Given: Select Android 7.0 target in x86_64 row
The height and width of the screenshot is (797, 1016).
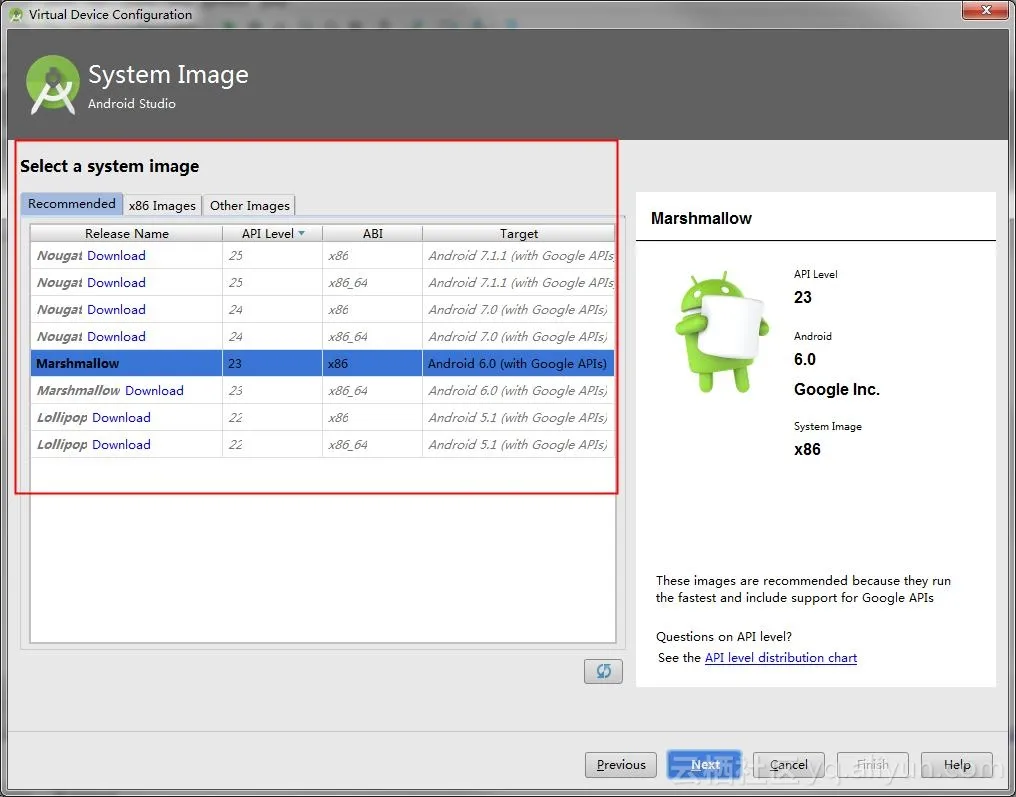Looking at the screenshot, I should (x=518, y=336).
